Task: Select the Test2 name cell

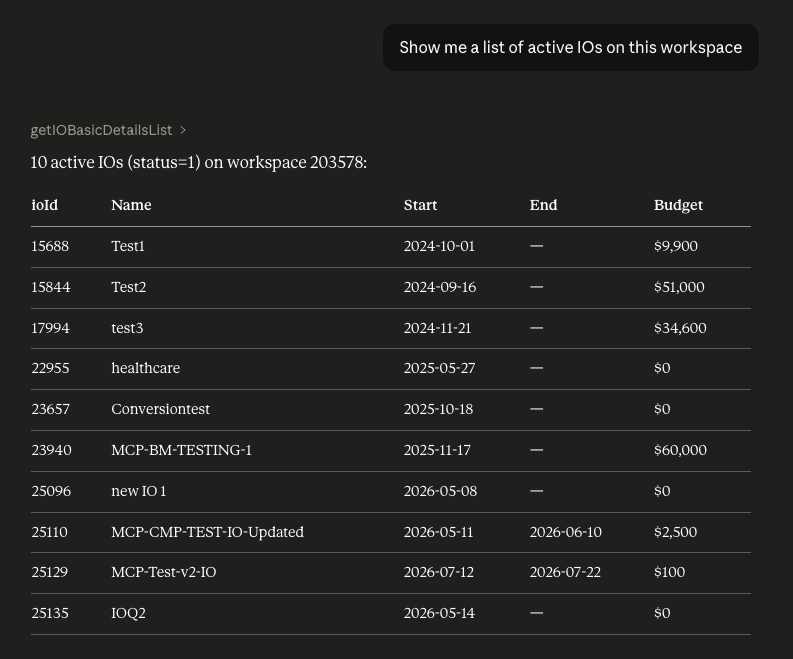Action: click(x=128, y=287)
